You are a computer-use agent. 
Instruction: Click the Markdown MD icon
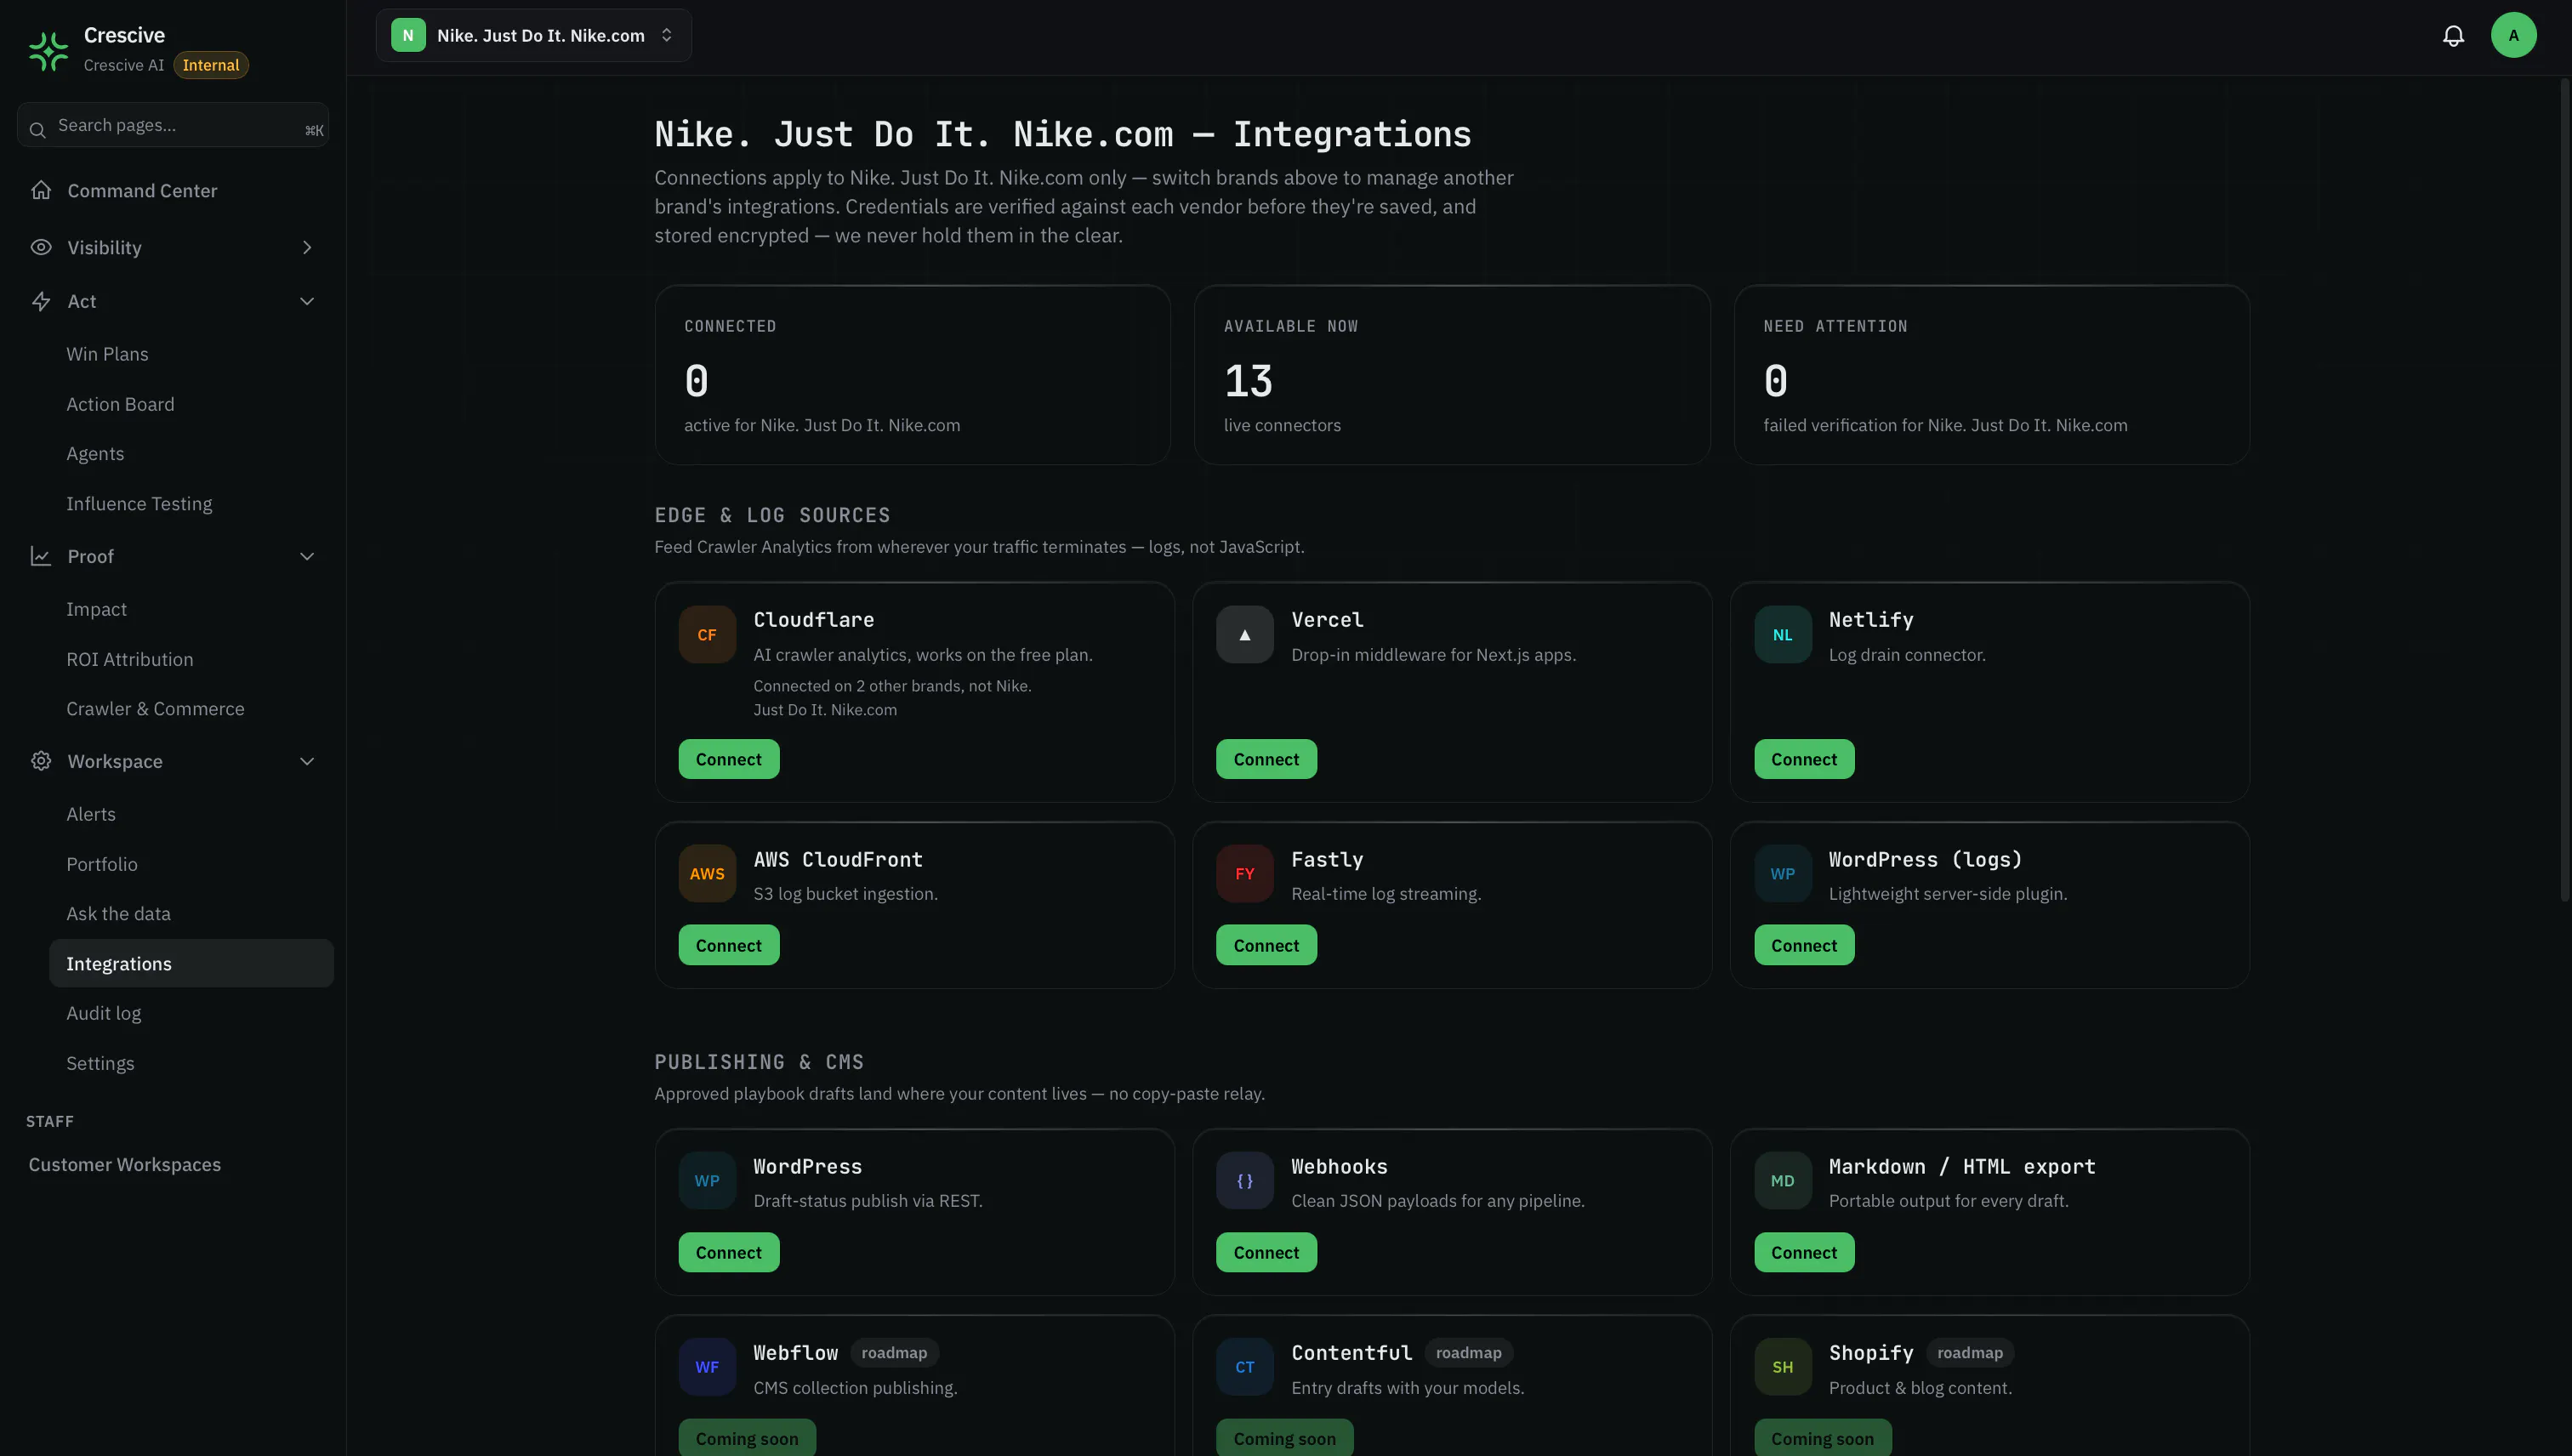coord(1783,1180)
